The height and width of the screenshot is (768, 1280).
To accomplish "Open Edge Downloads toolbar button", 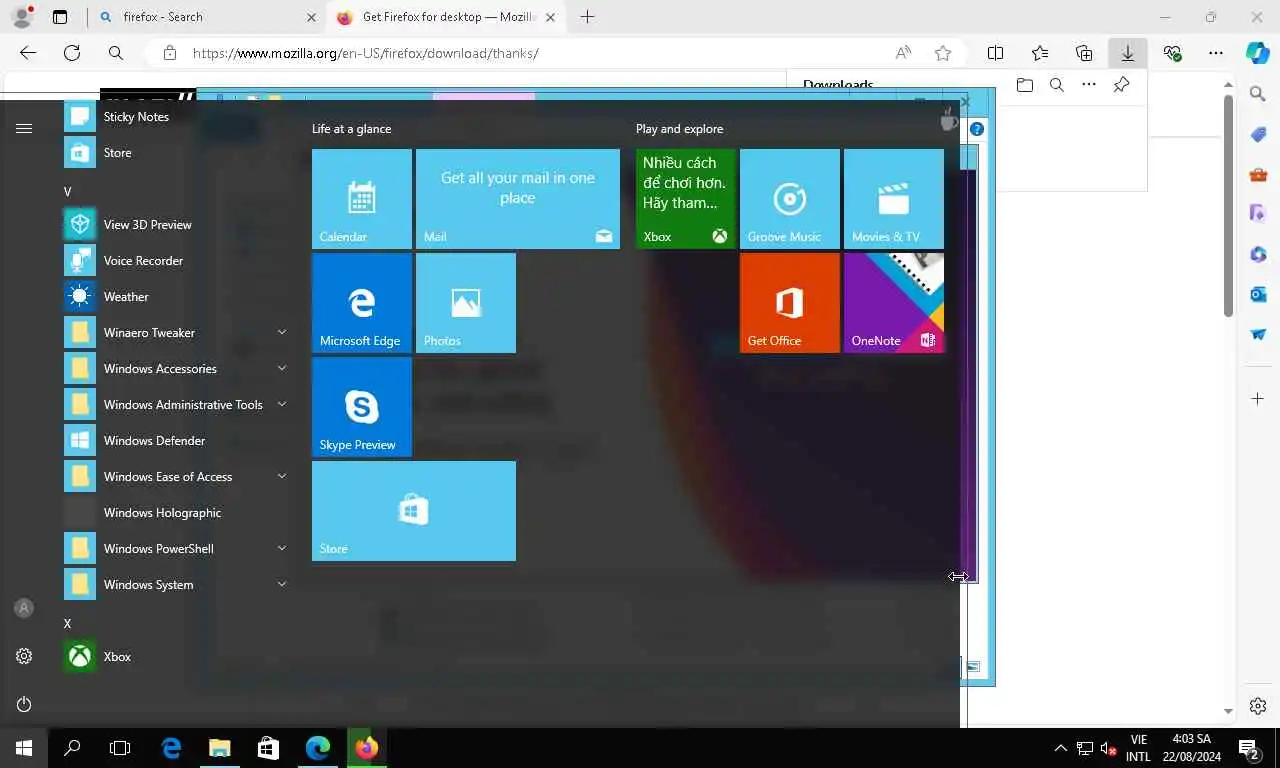I will click(x=1127, y=53).
